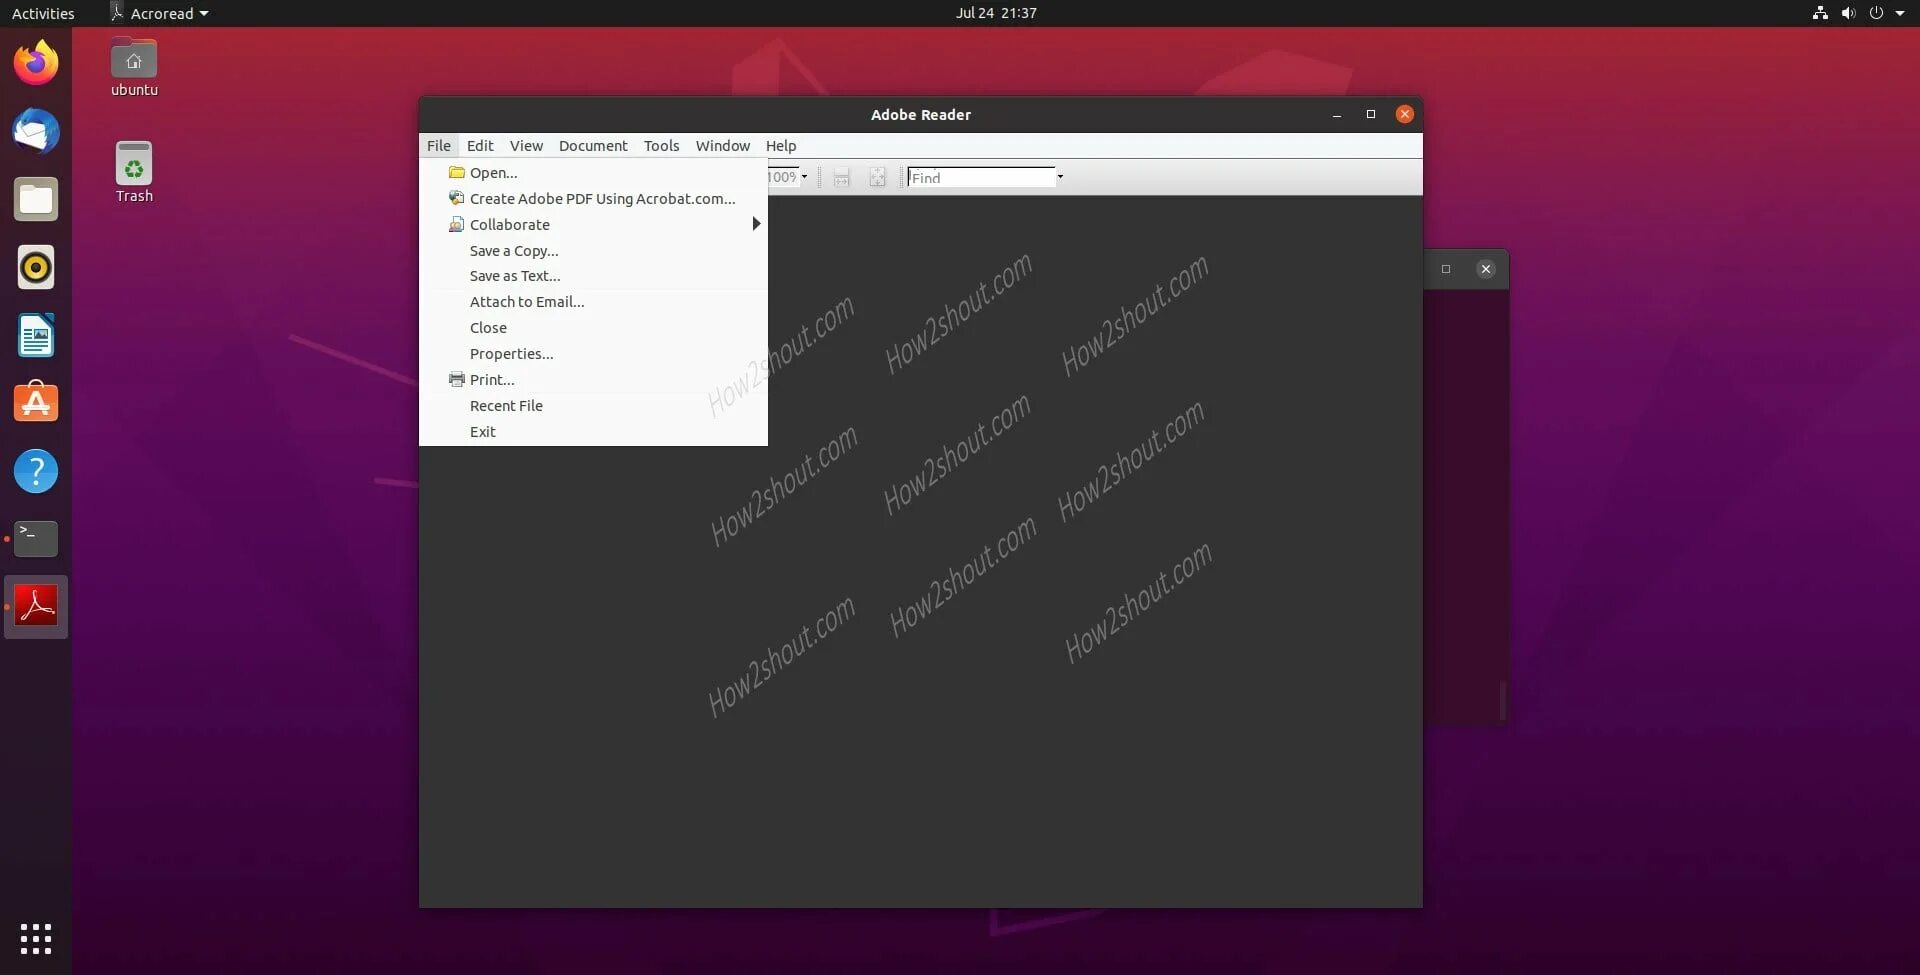The height and width of the screenshot is (975, 1920).
Task: Open the Acroread app menu in top bar
Action: coord(160,13)
